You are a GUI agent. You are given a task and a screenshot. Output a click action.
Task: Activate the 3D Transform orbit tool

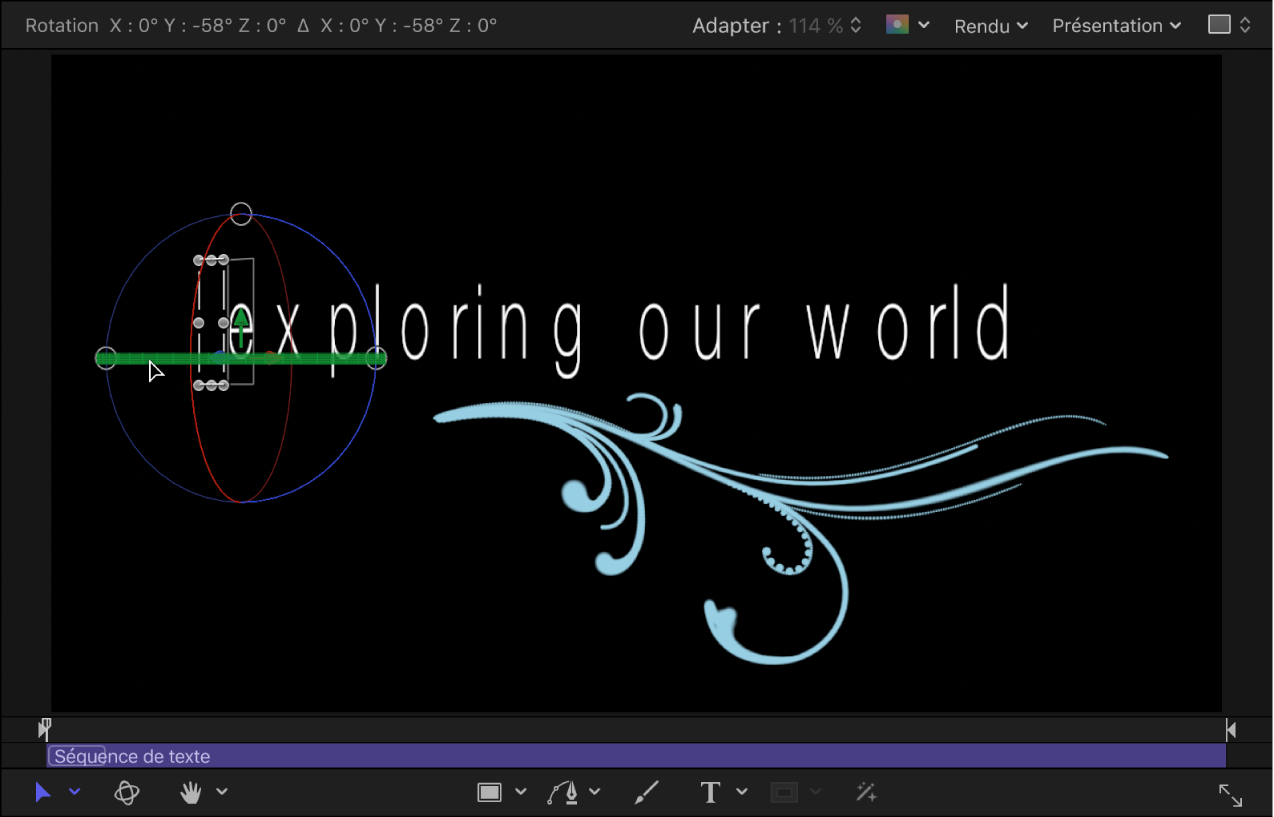[126, 793]
